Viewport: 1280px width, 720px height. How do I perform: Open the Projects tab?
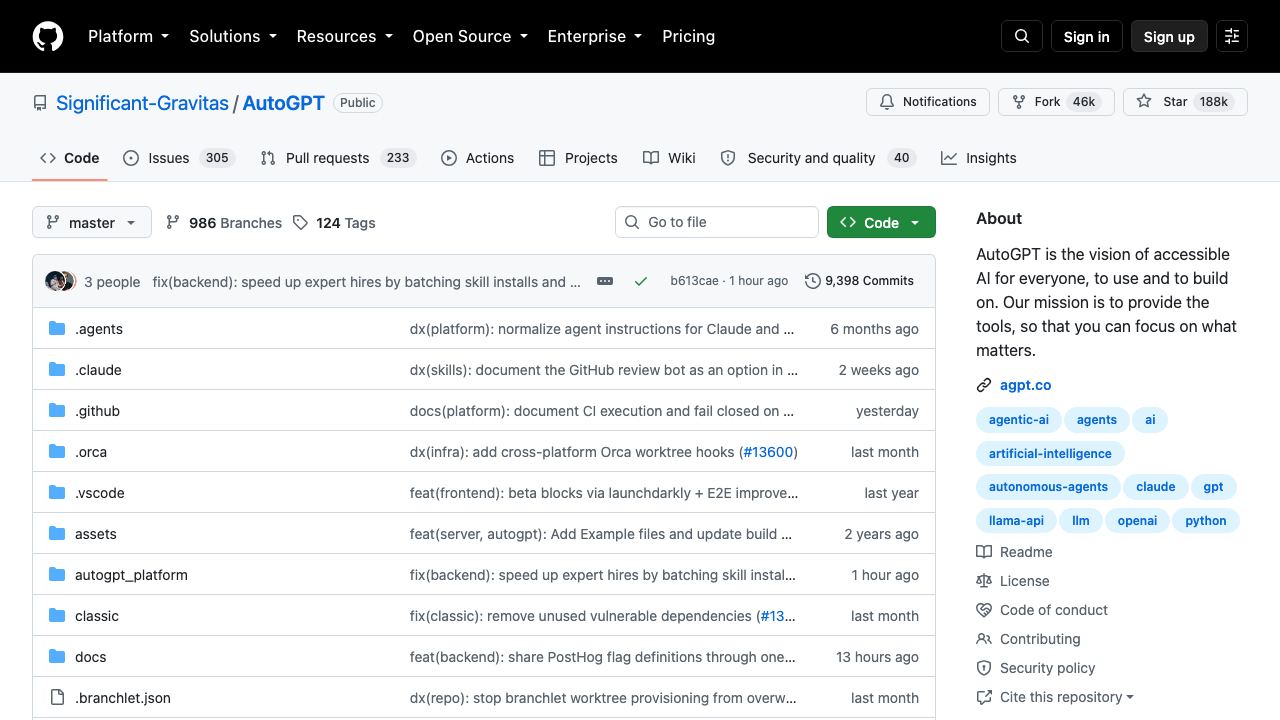[578, 158]
